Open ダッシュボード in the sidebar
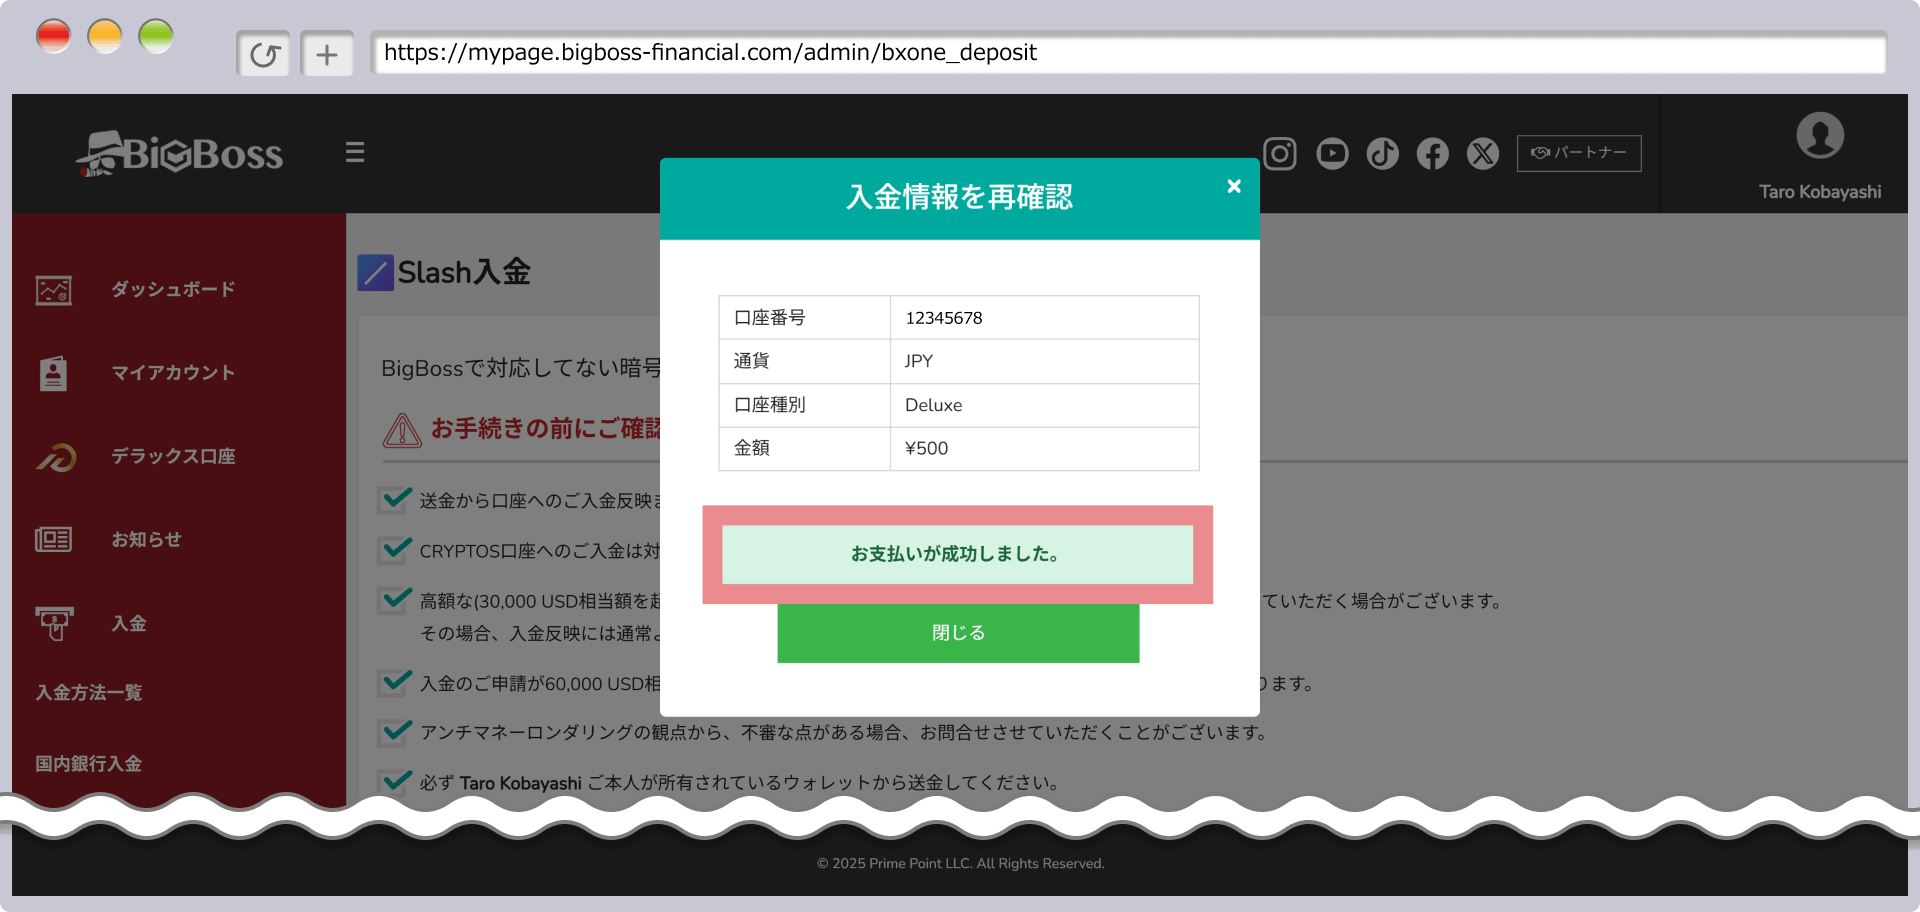The image size is (1920, 912). [x=173, y=290]
